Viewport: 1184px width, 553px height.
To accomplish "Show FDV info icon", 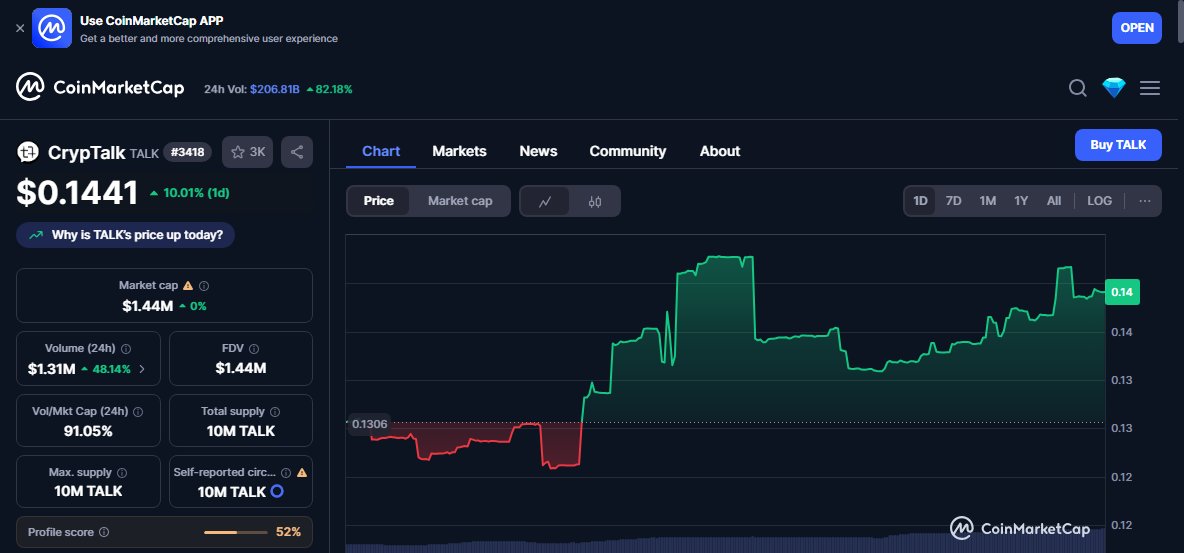I will 254,349.
